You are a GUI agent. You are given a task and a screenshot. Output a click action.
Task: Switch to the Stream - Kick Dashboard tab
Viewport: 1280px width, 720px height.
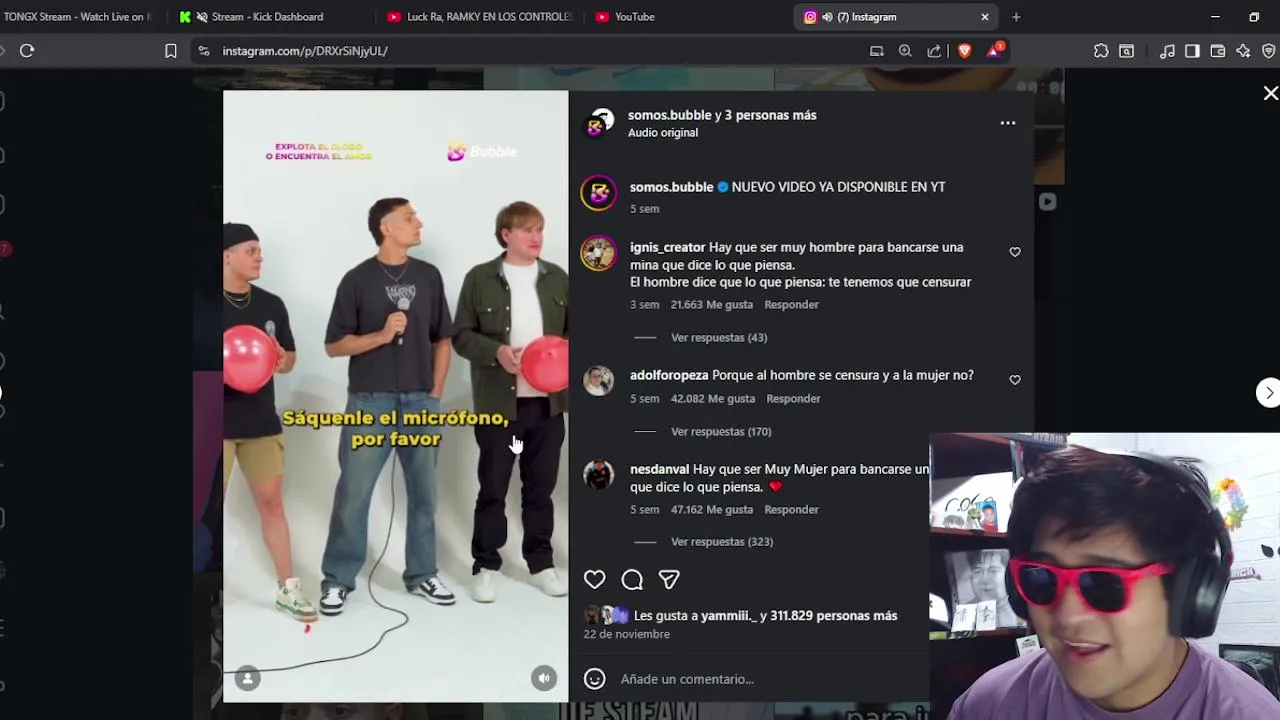pos(267,17)
